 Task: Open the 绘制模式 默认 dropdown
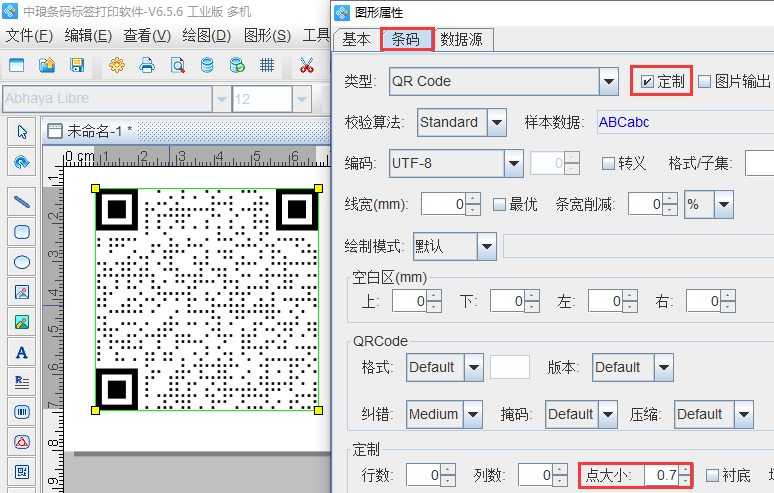487,246
